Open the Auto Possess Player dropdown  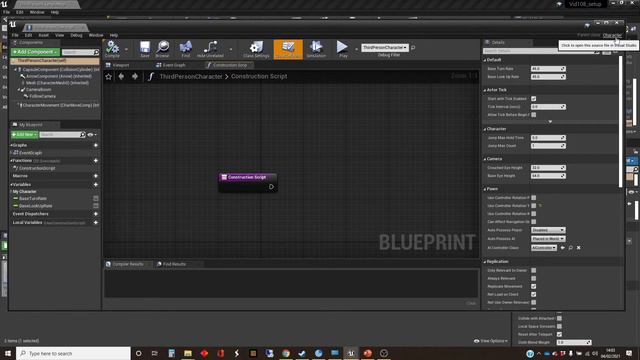548,230
